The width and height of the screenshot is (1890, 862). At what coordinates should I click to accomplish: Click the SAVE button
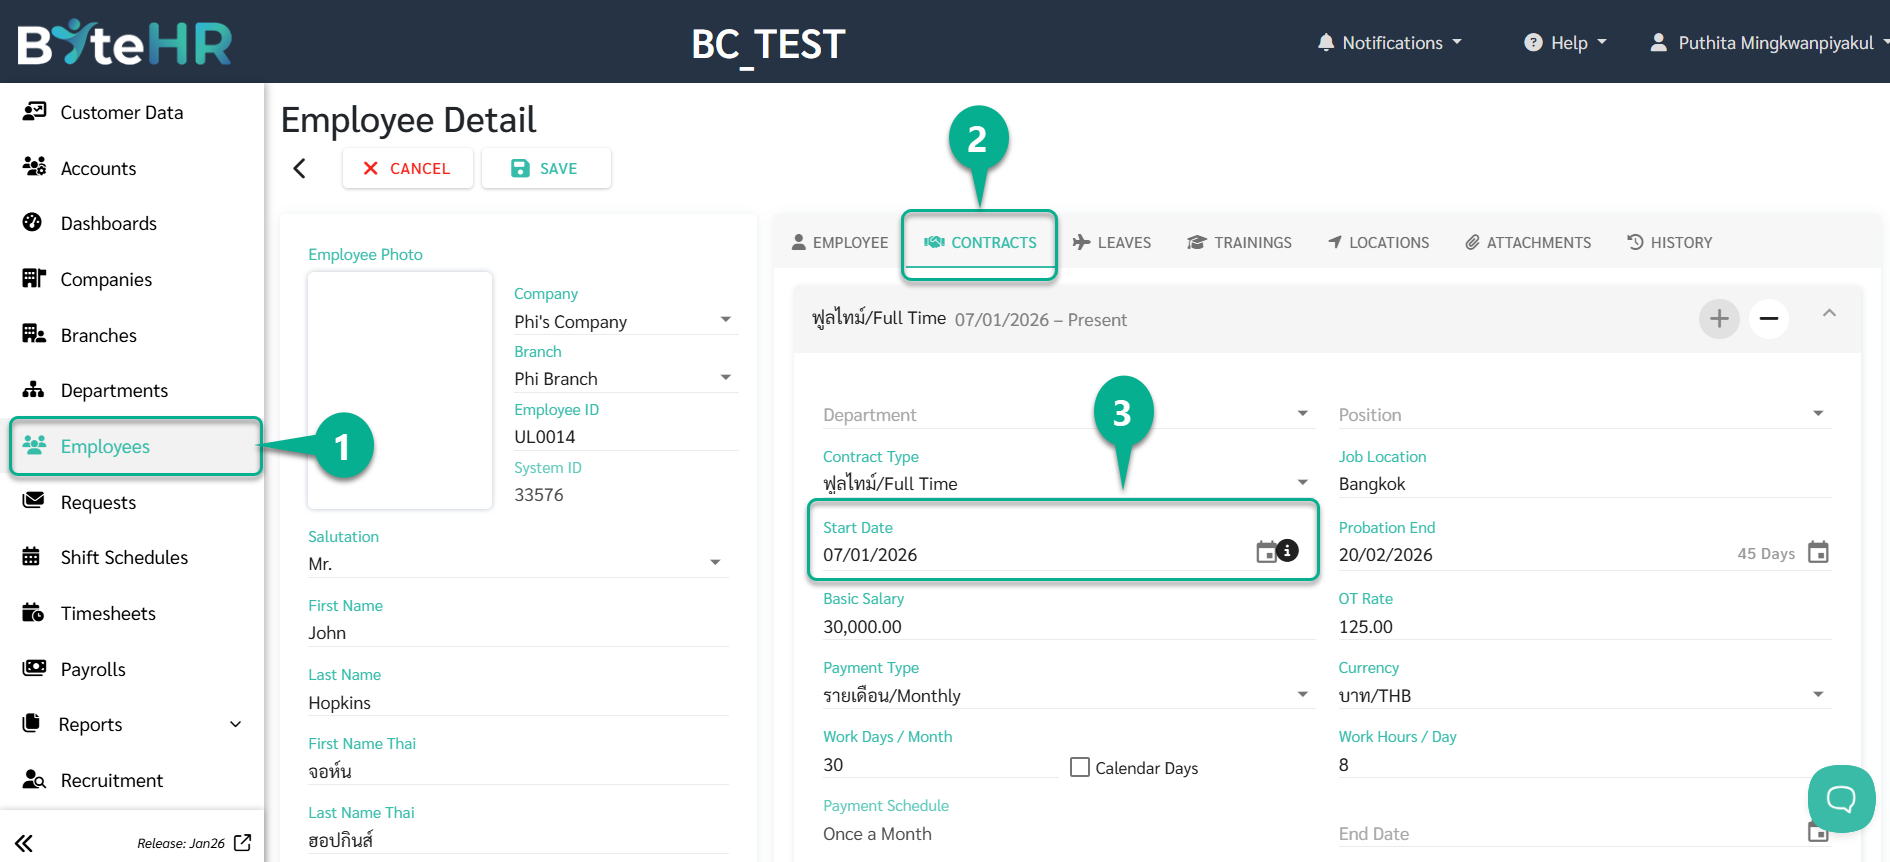pos(546,168)
